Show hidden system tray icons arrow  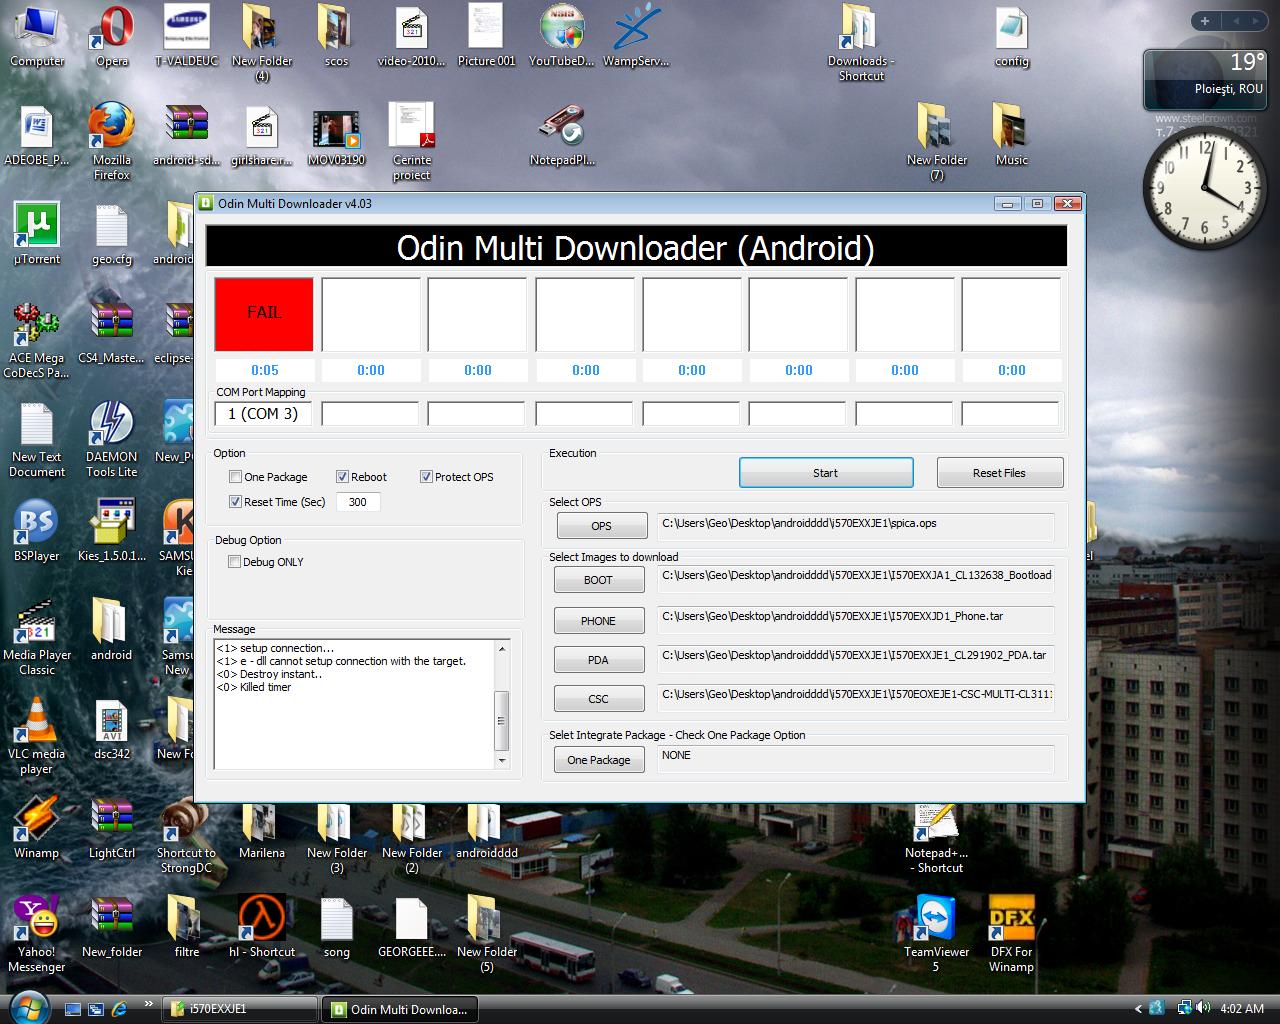tap(1138, 1009)
